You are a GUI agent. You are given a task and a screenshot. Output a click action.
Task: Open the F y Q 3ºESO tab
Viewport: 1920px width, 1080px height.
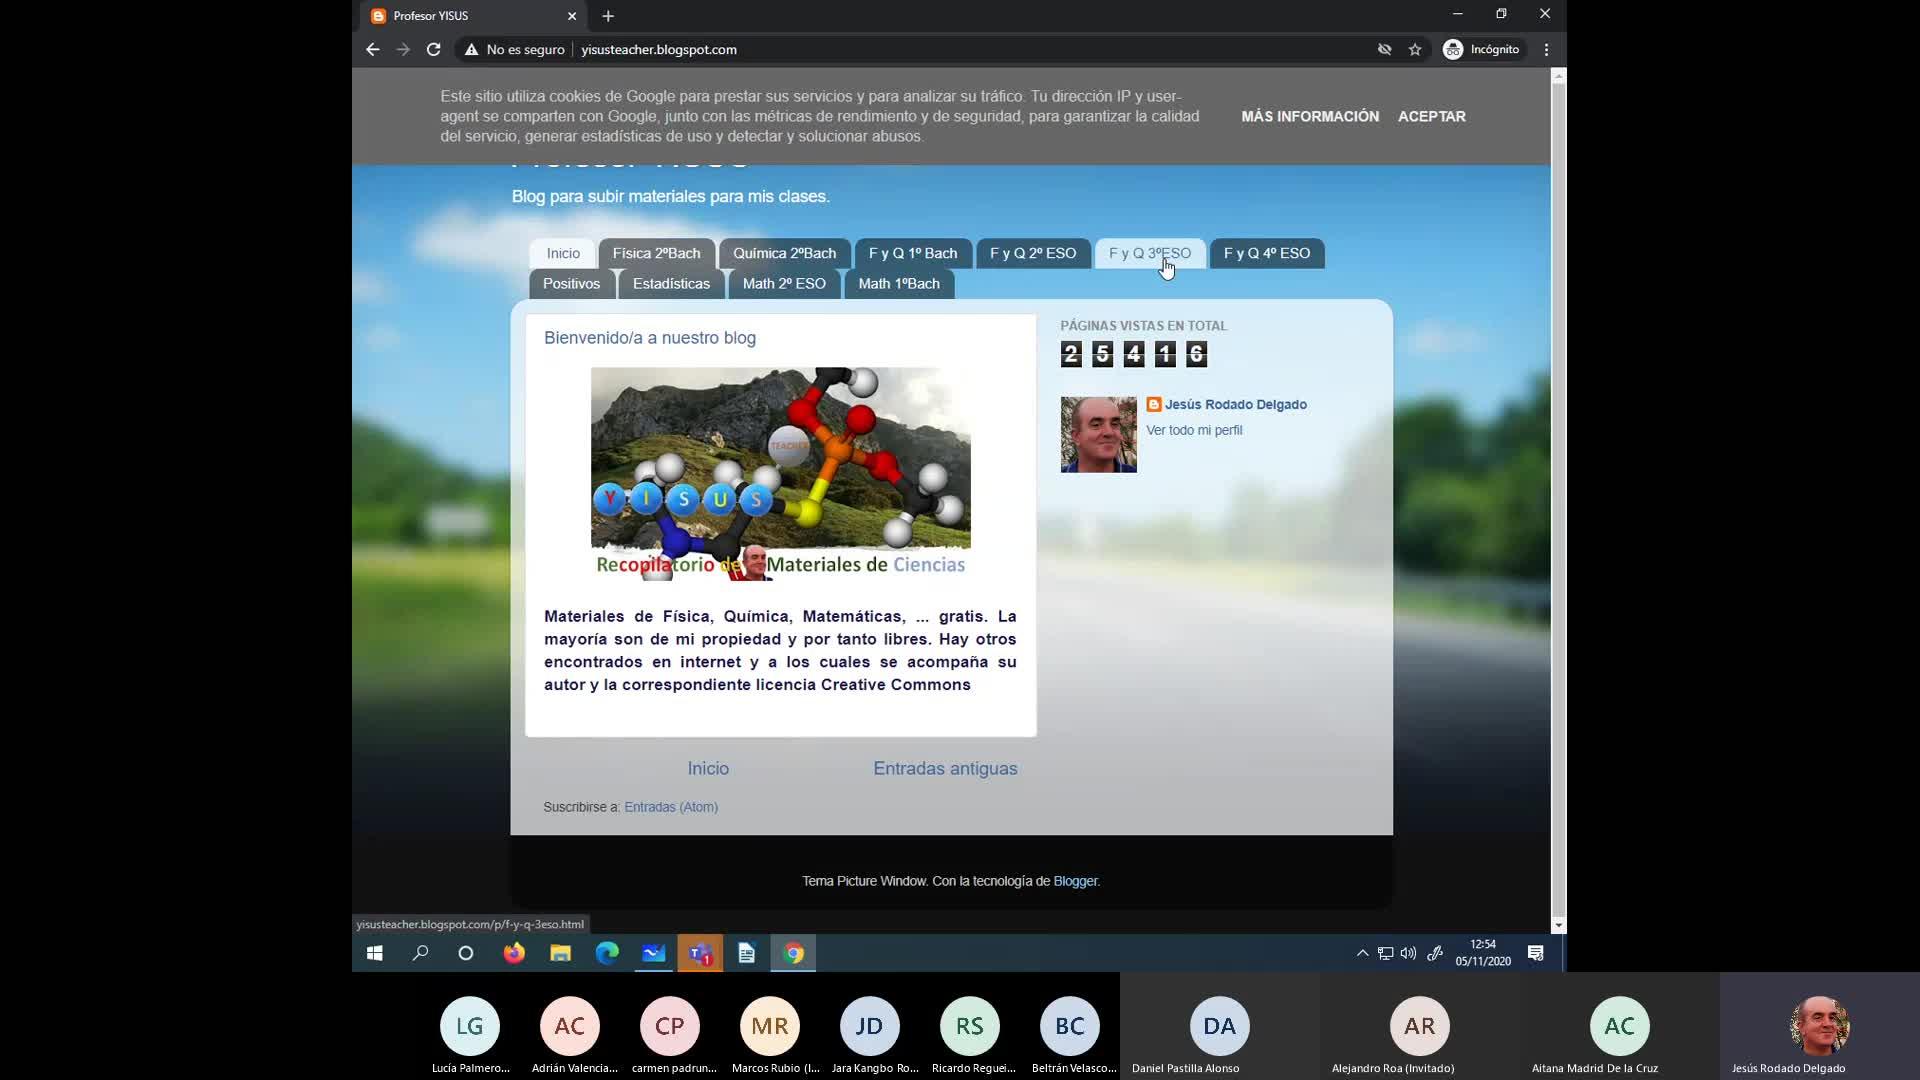(x=1149, y=253)
